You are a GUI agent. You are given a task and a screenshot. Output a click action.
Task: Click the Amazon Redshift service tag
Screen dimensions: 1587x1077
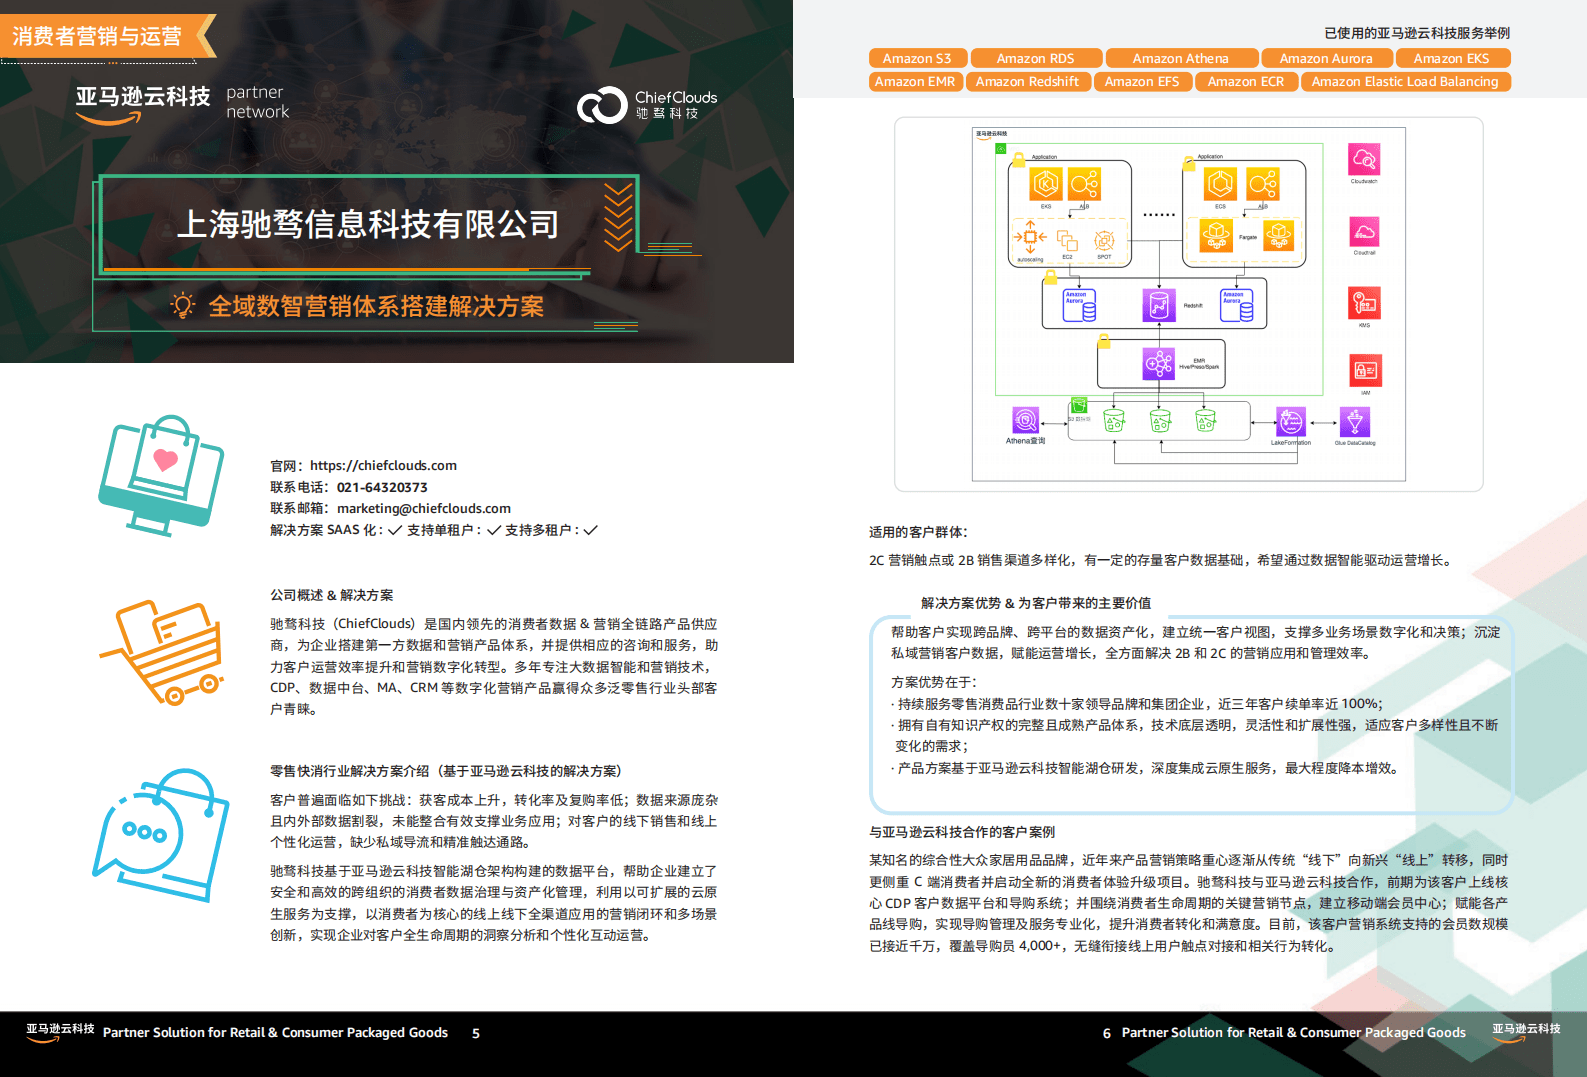tap(1027, 81)
